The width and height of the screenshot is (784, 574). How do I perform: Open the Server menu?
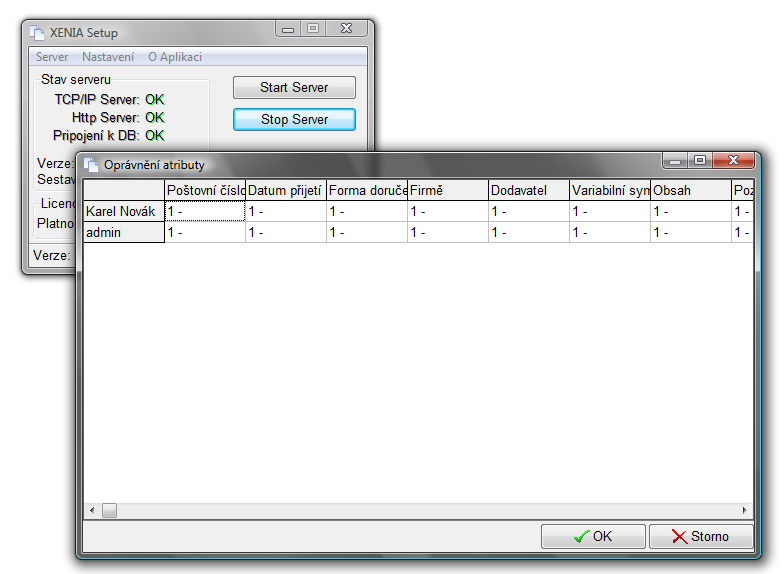pyautogui.click(x=52, y=57)
